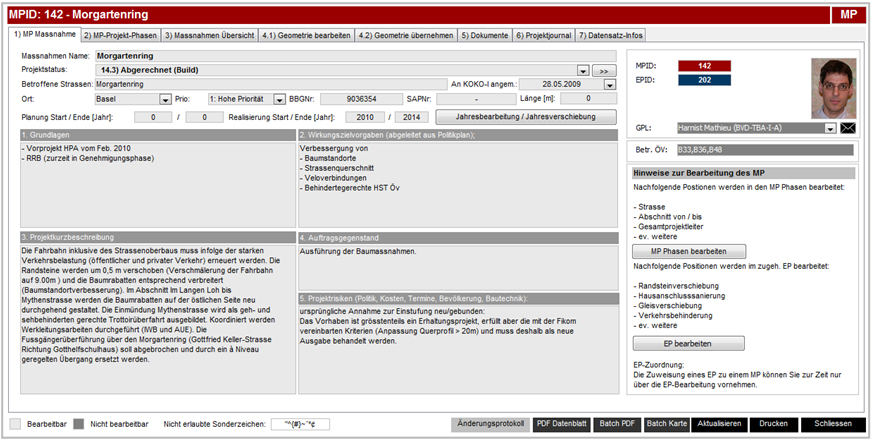Click the envelope mail icon beside GPL
The image size is (871, 442).
pyautogui.click(x=849, y=129)
